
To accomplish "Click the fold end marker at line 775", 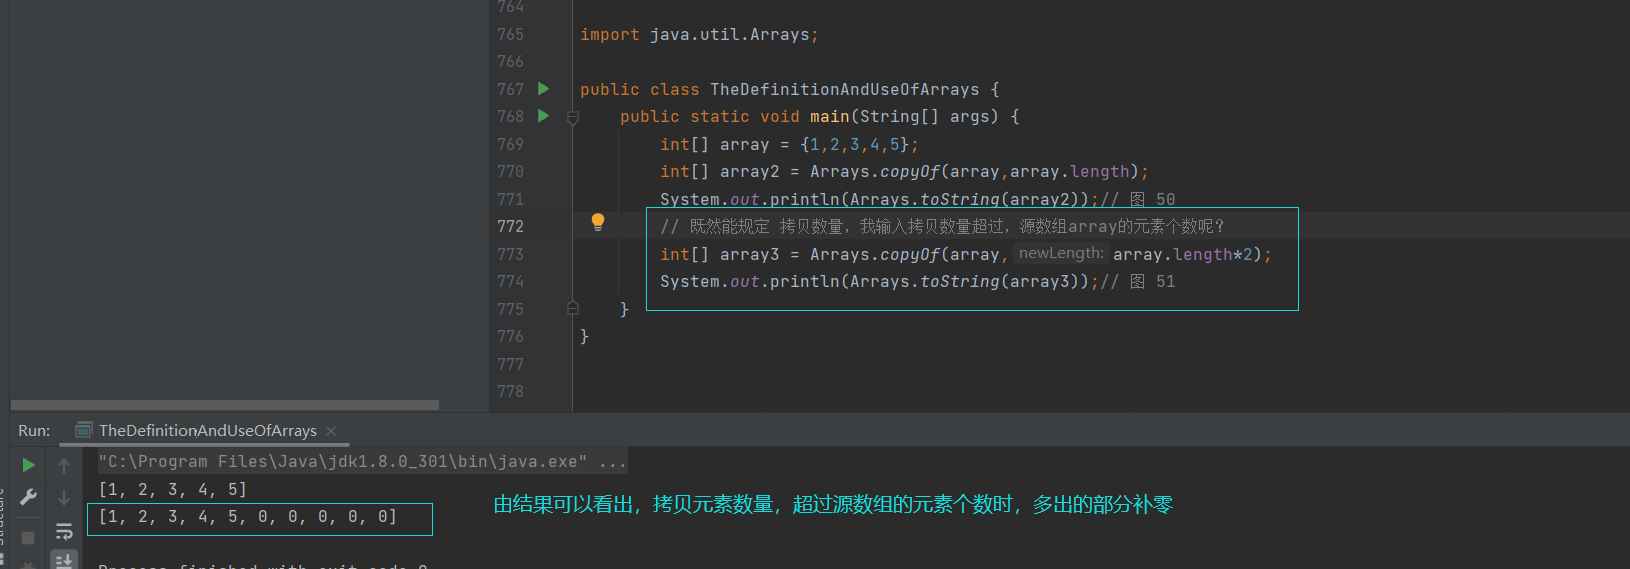I will click(573, 308).
